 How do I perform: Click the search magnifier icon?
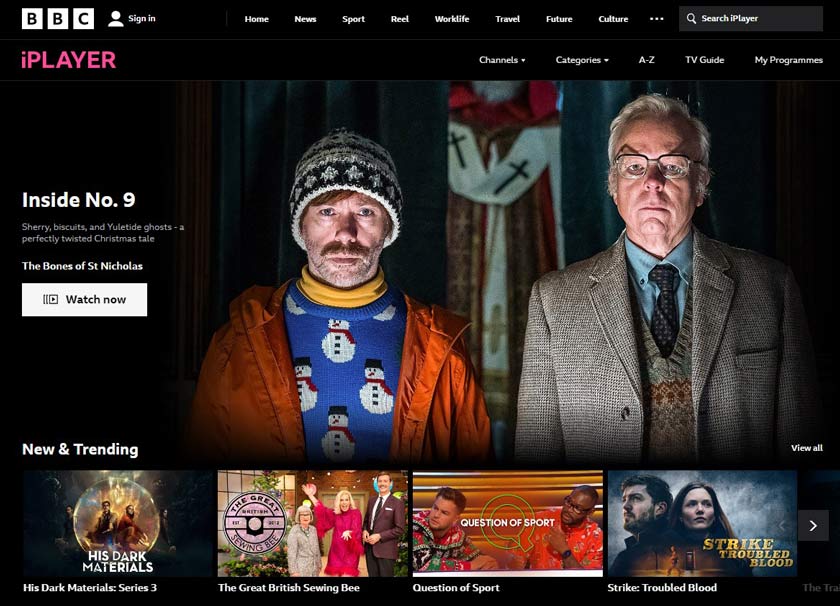[x=690, y=19]
